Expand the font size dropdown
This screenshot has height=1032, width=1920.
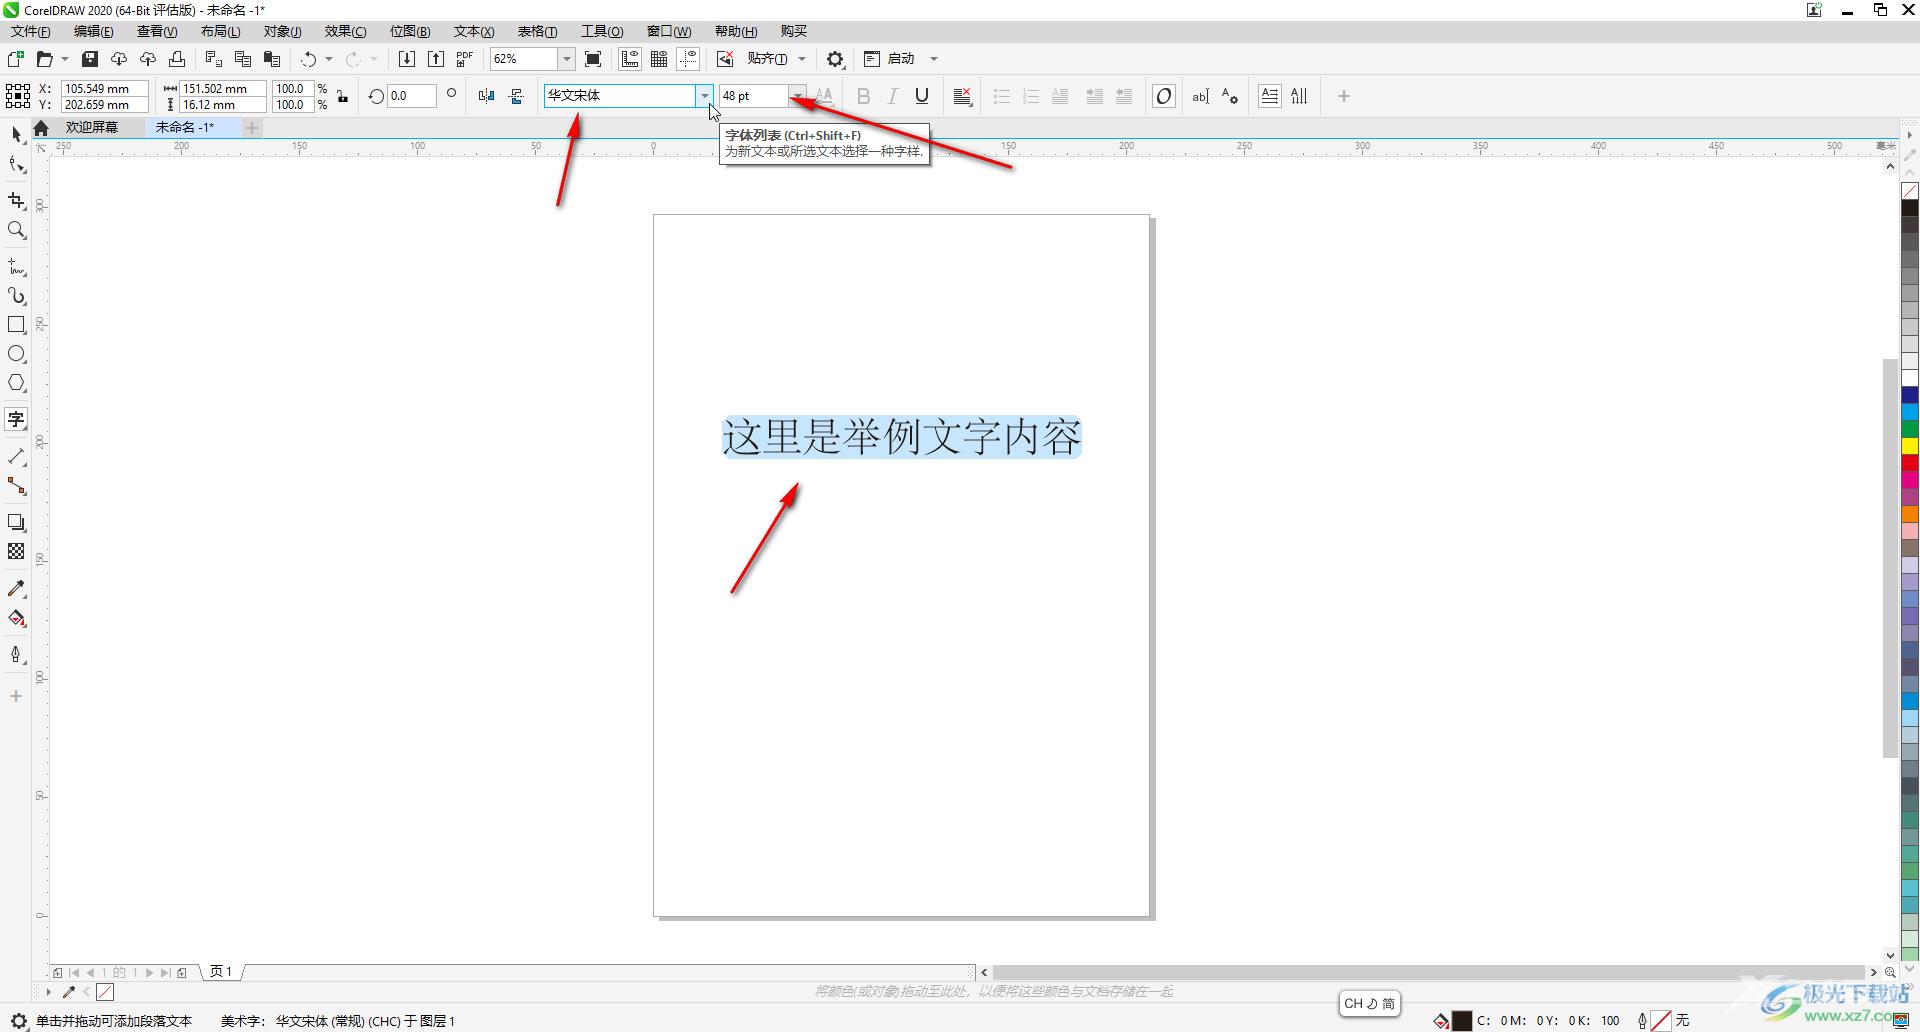coord(797,96)
